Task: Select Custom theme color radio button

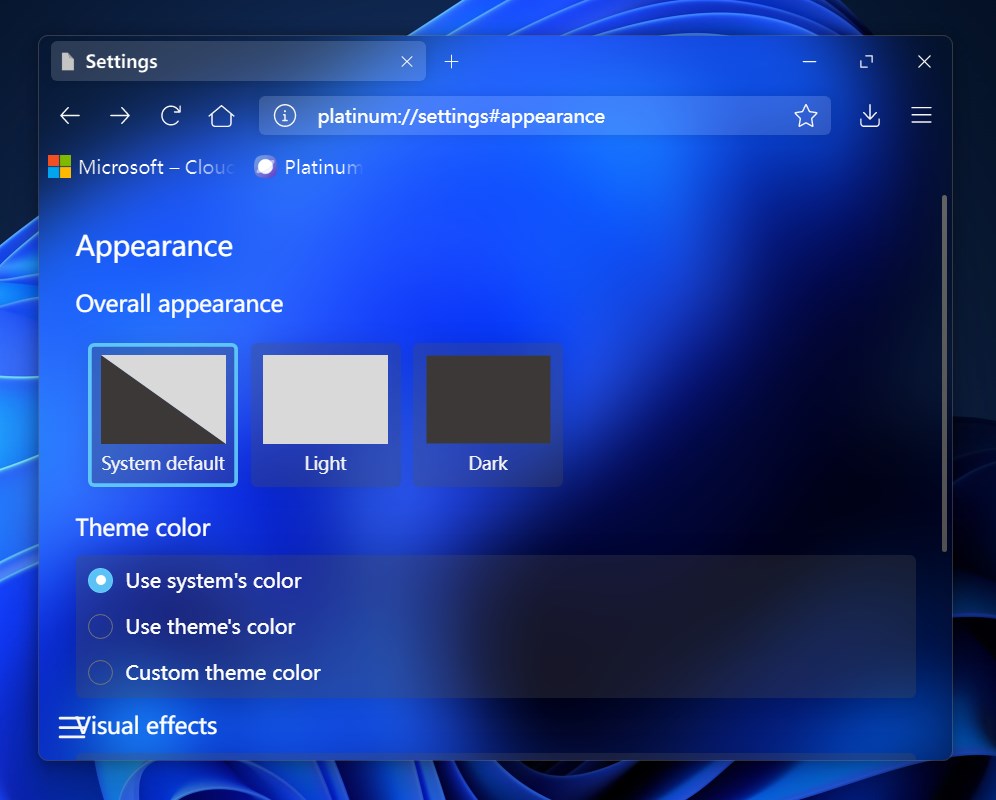Action: (x=100, y=672)
